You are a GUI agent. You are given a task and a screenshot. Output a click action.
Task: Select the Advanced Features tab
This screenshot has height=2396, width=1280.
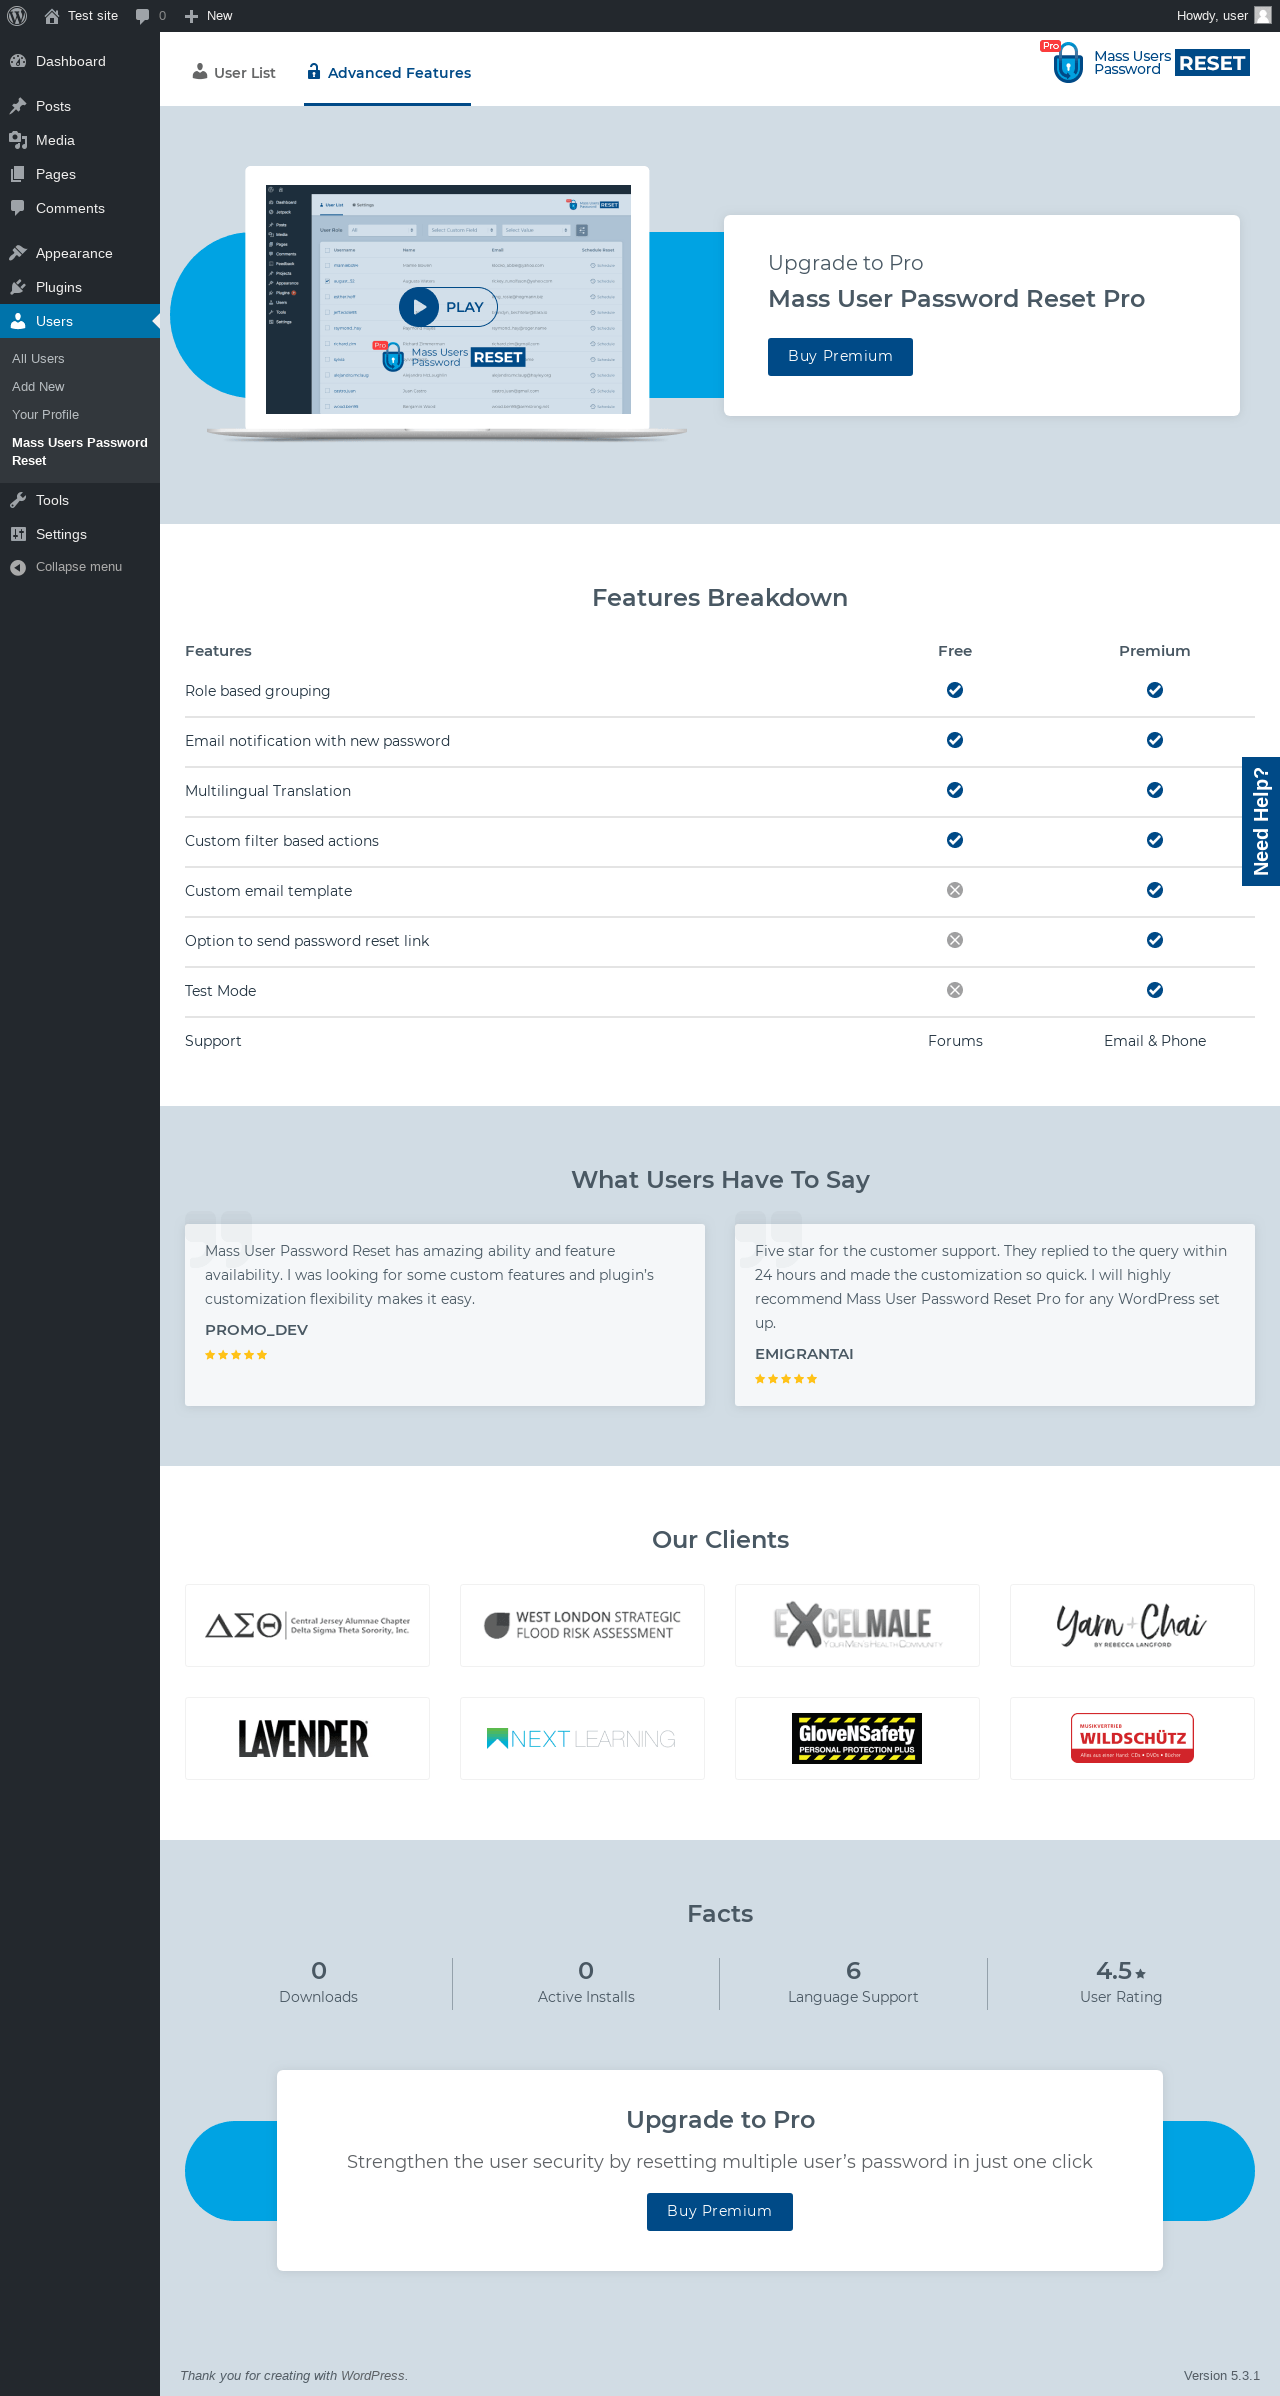pos(388,73)
